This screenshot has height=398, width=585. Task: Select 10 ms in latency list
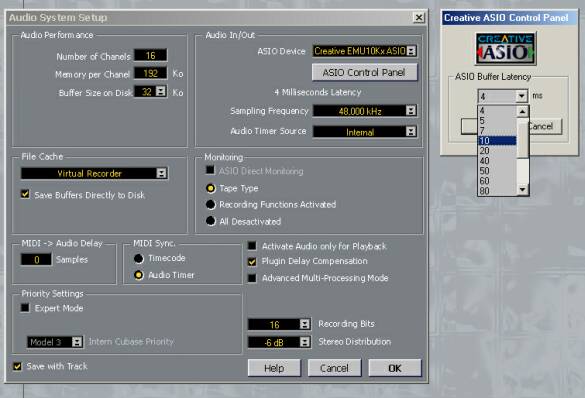pos(497,141)
